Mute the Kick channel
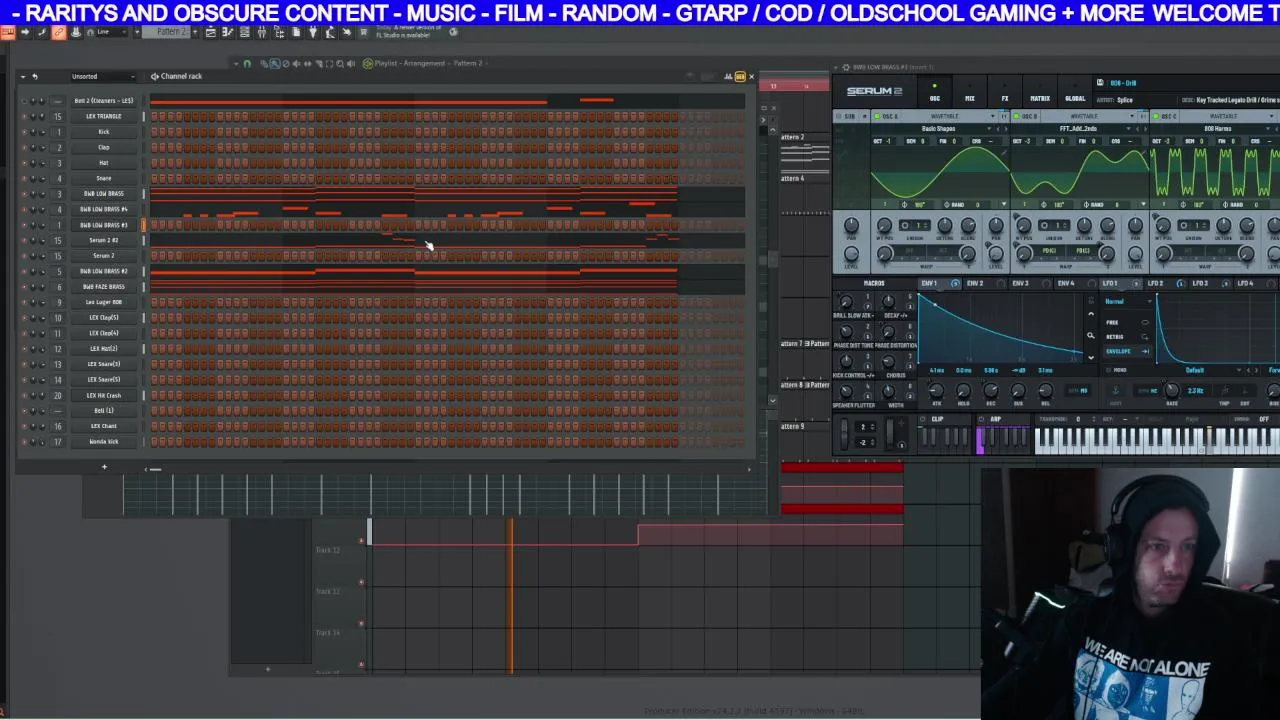 [x=25, y=132]
